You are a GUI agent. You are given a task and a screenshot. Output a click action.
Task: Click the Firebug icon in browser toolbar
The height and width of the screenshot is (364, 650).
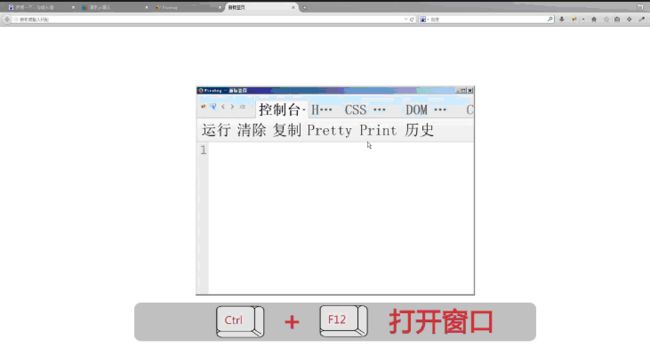(574, 19)
